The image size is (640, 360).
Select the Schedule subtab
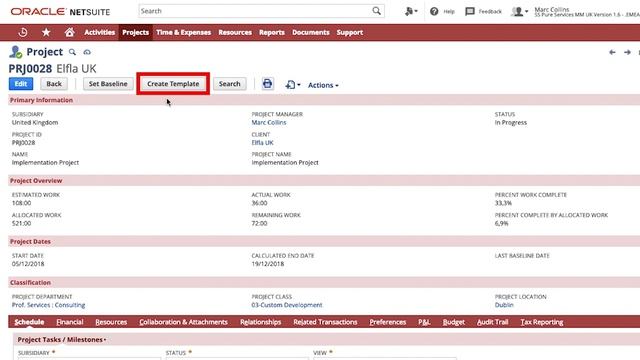[29, 322]
